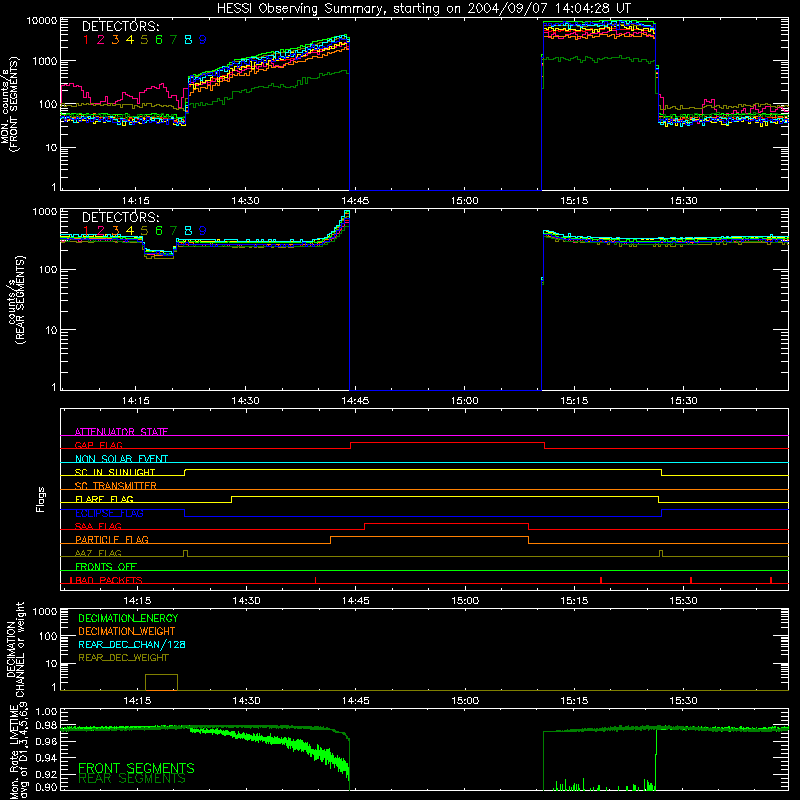Click the DECIMATION_ENERGY legend entry

coord(128,618)
